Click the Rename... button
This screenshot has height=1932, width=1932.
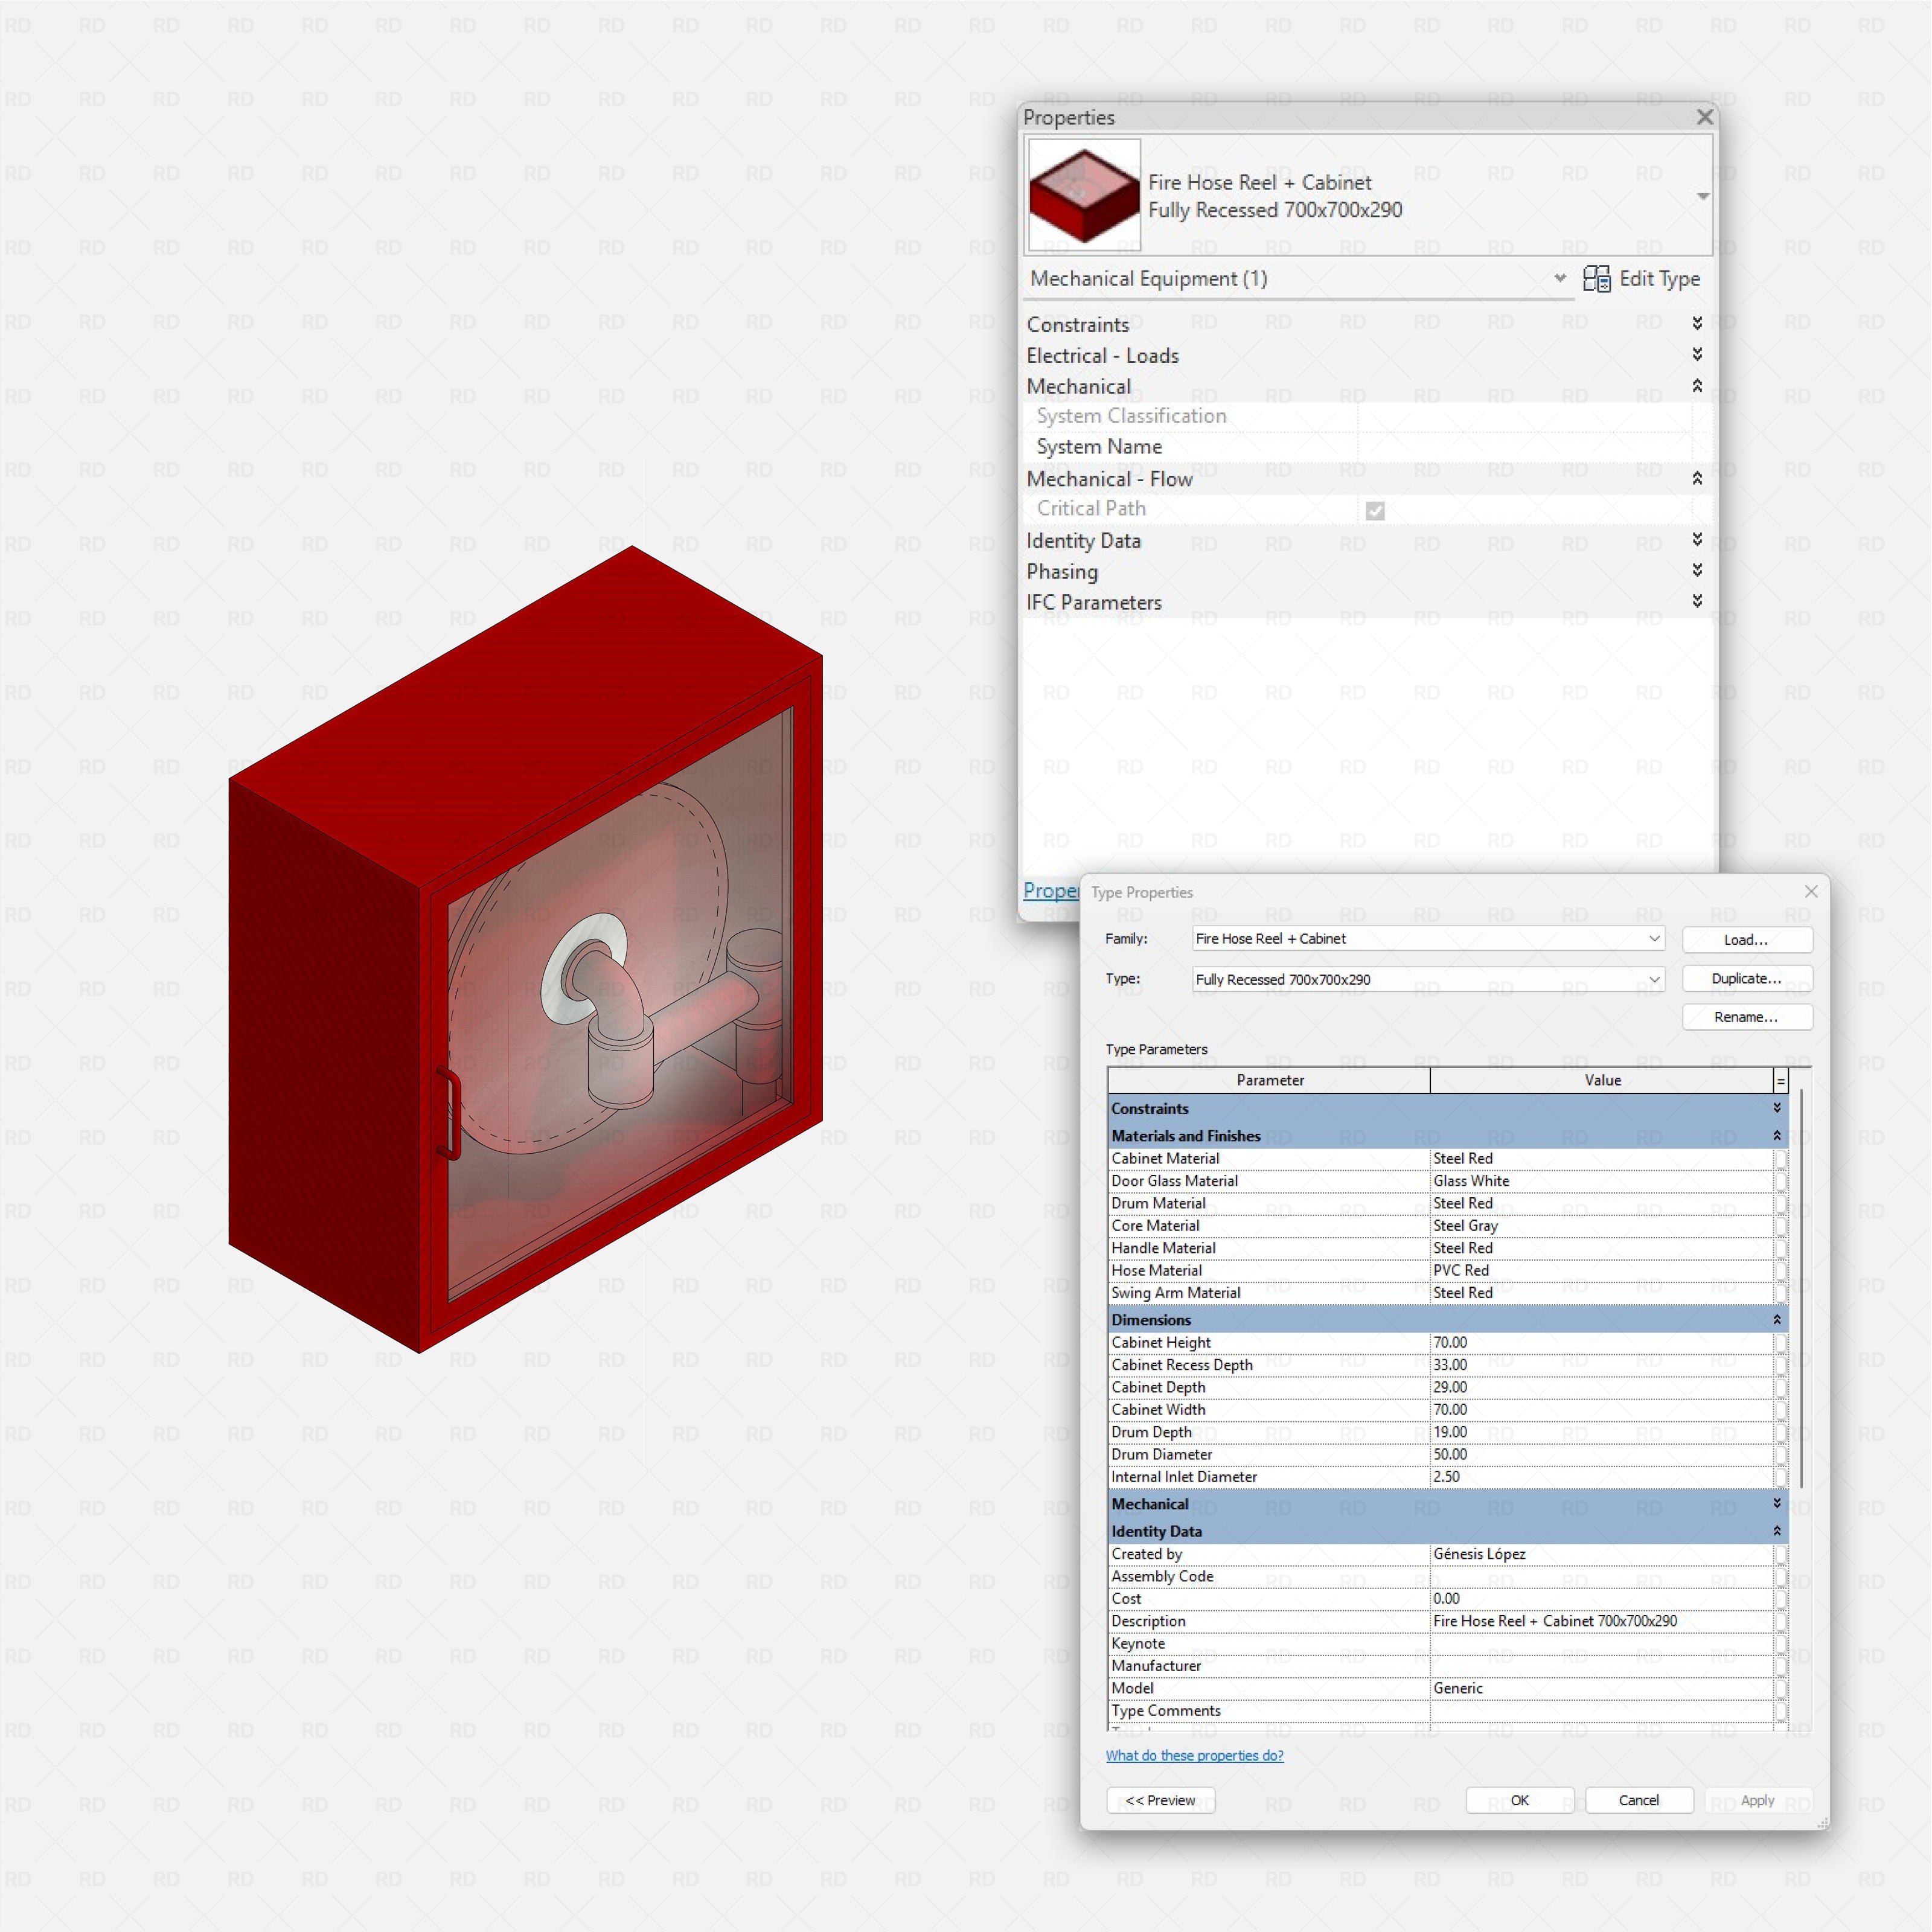1747,1017
